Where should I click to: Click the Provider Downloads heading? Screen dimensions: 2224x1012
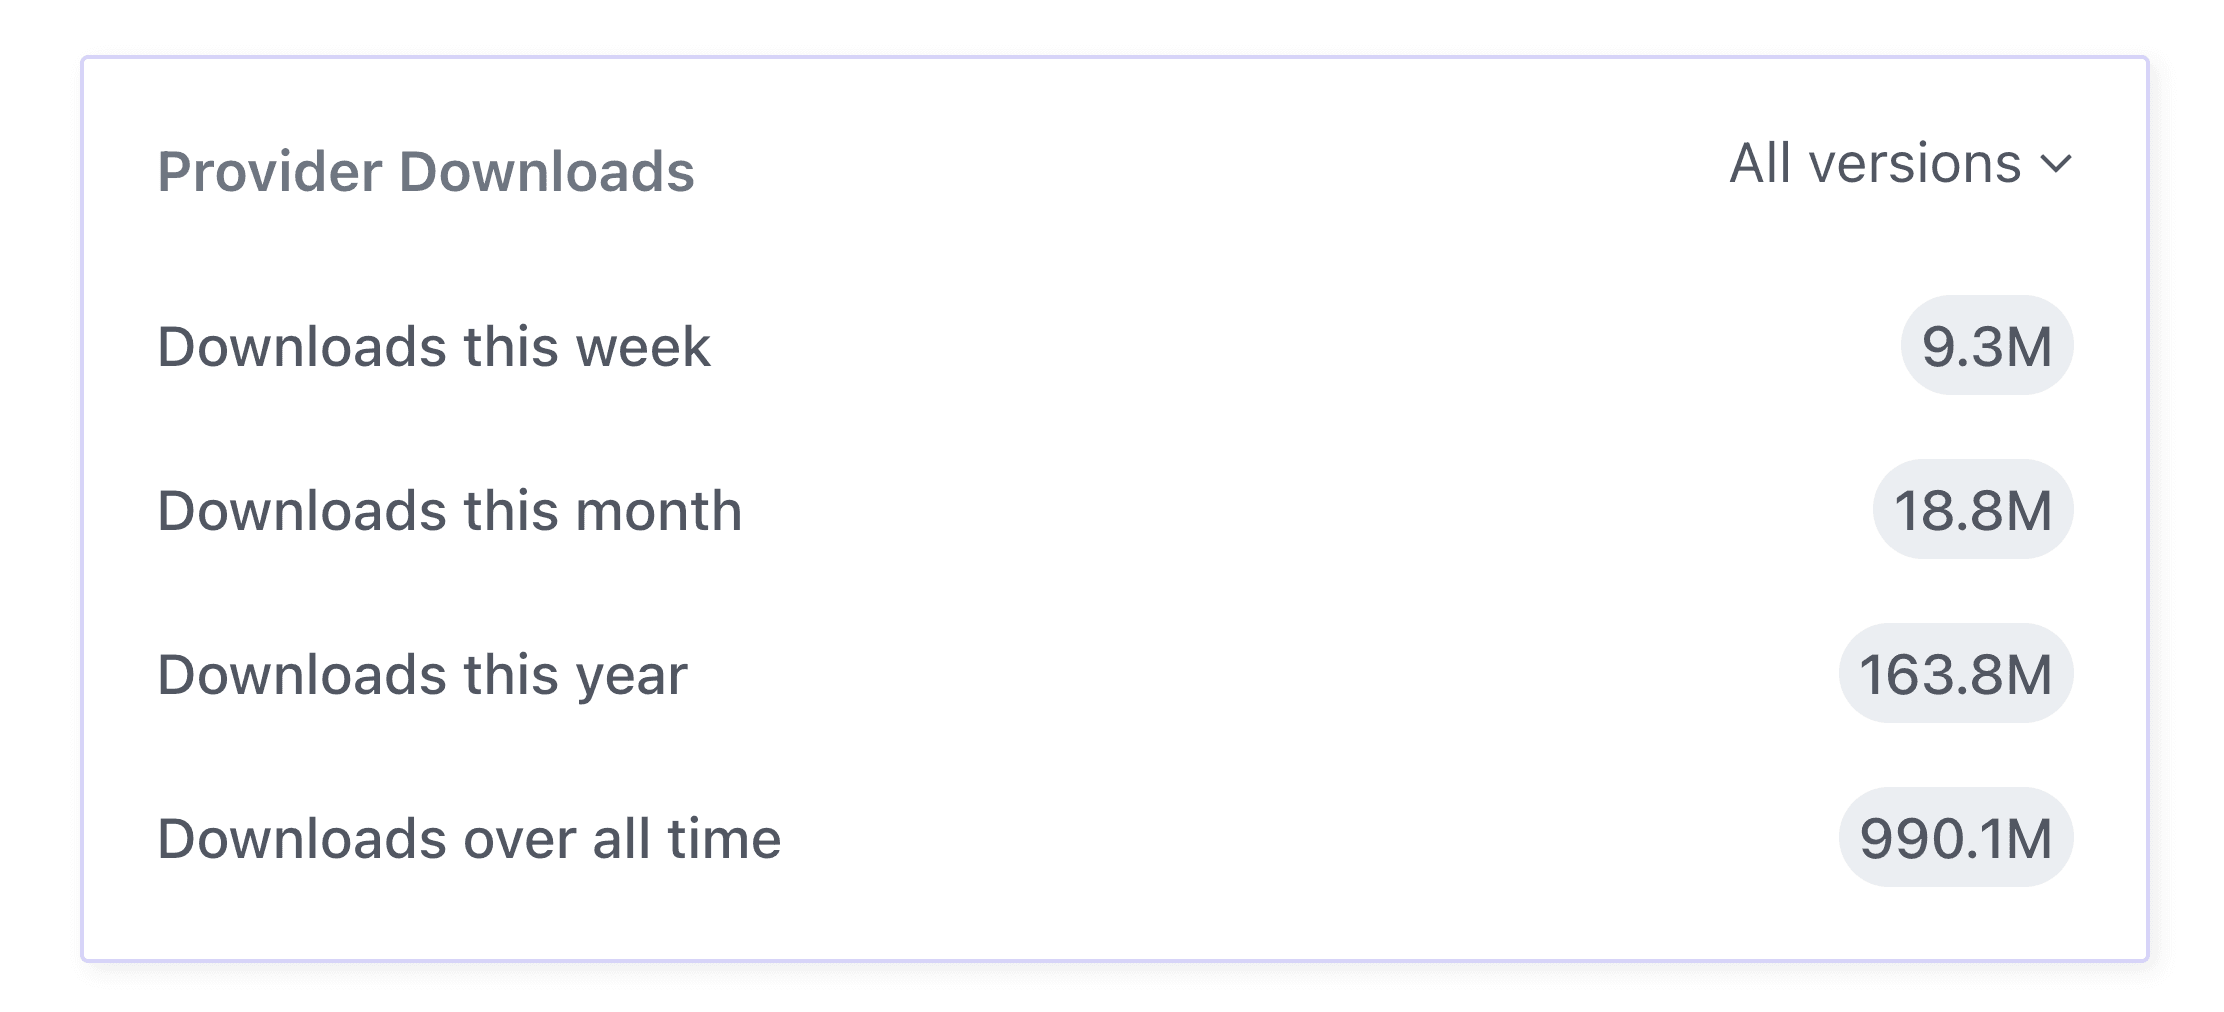pos(428,172)
